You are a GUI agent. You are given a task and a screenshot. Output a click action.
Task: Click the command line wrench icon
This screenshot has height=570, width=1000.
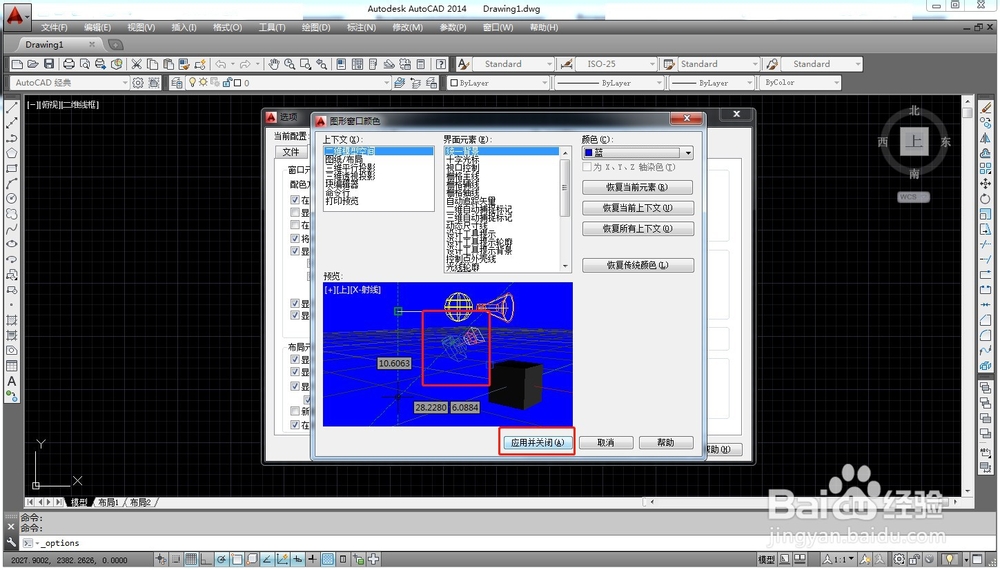(11, 543)
